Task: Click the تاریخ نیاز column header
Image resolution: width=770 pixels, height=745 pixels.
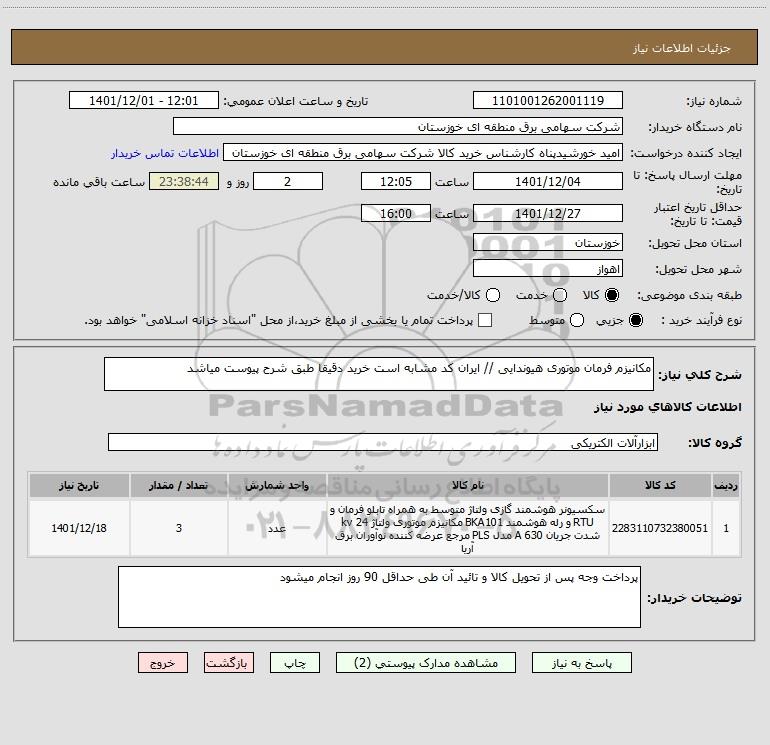Action: tap(79, 485)
